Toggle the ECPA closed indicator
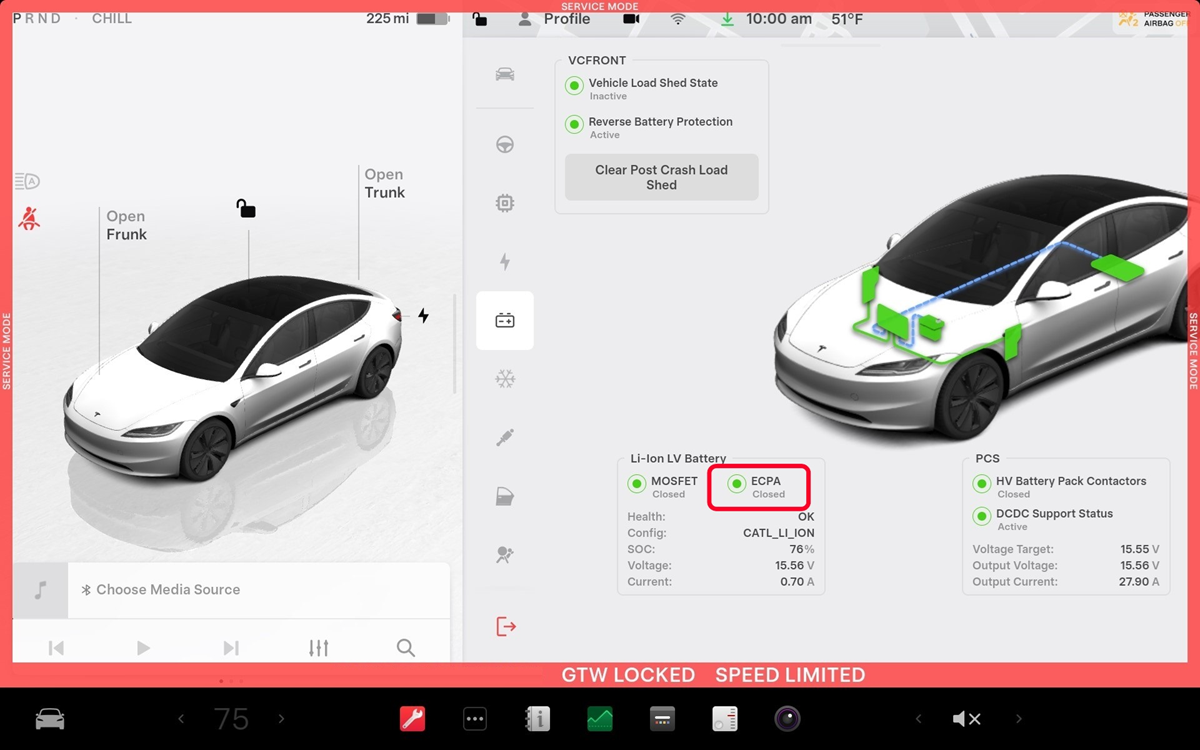Image resolution: width=1200 pixels, height=750 pixels. (x=737, y=484)
